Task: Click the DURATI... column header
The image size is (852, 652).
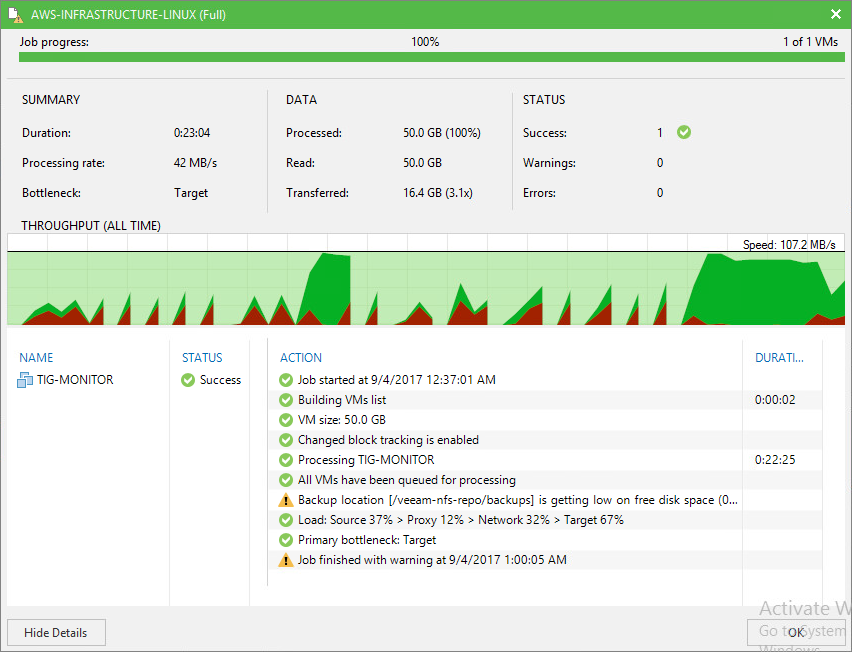Action: point(779,358)
